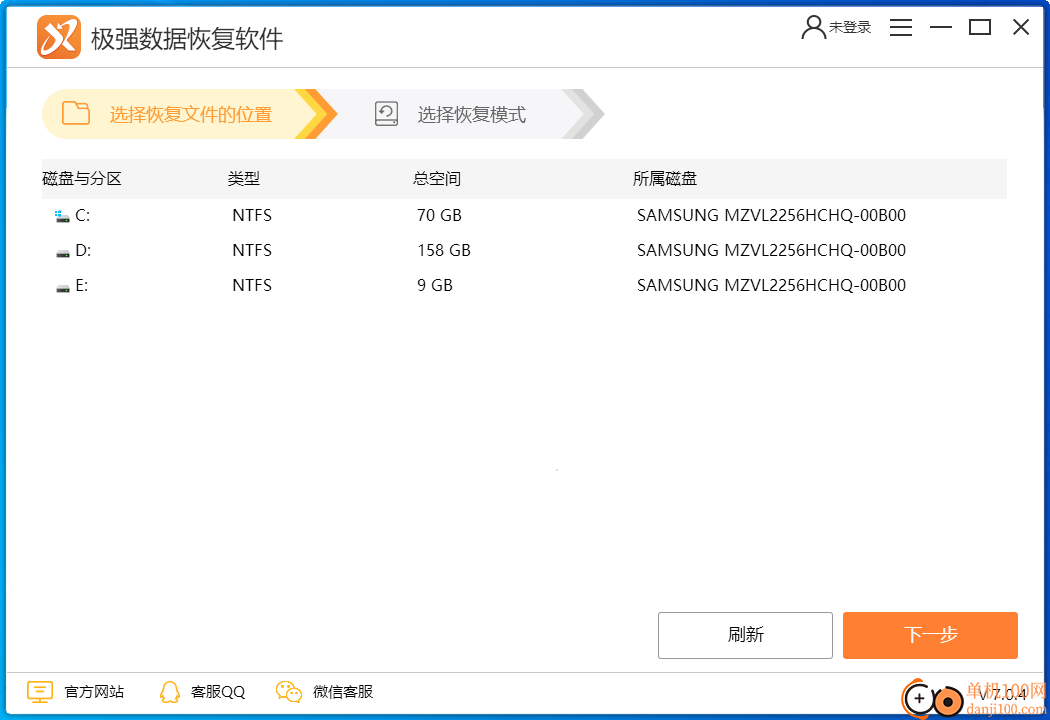Open the 客服QQ link
The width and height of the screenshot is (1050, 720).
[218, 692]
